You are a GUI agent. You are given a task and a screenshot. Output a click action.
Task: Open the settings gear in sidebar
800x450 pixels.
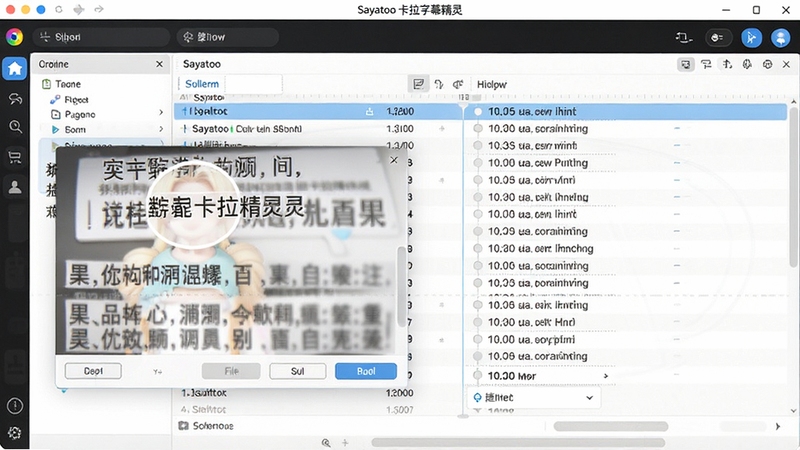point(15,433)
